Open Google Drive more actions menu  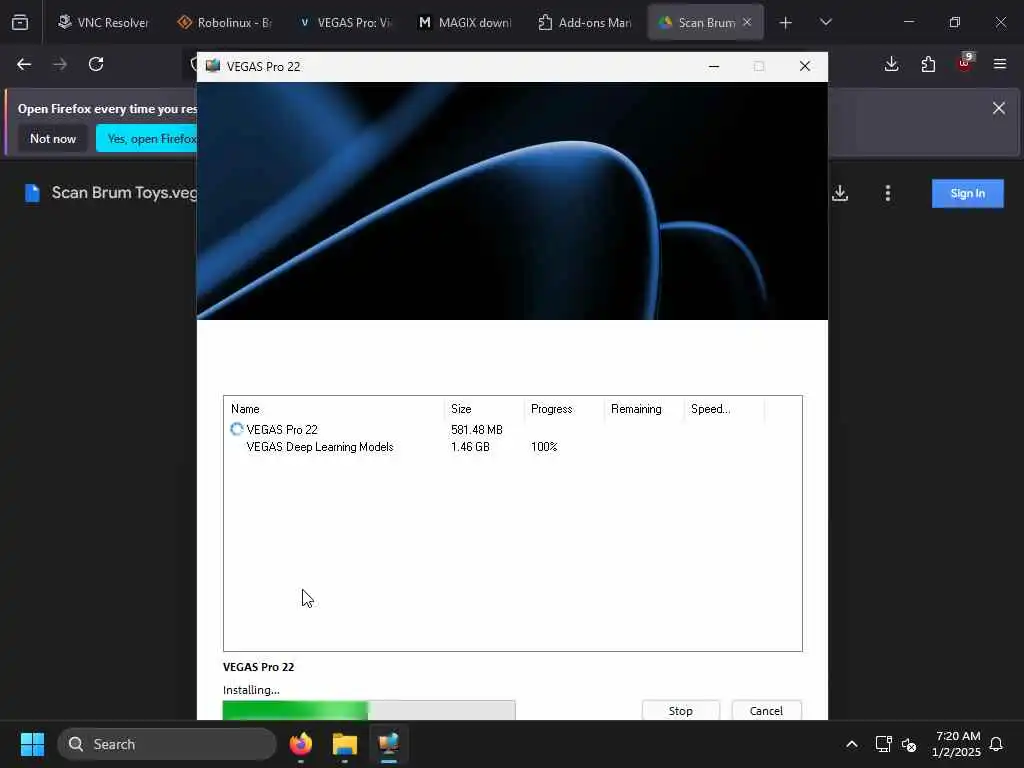[x=888, y=193]
